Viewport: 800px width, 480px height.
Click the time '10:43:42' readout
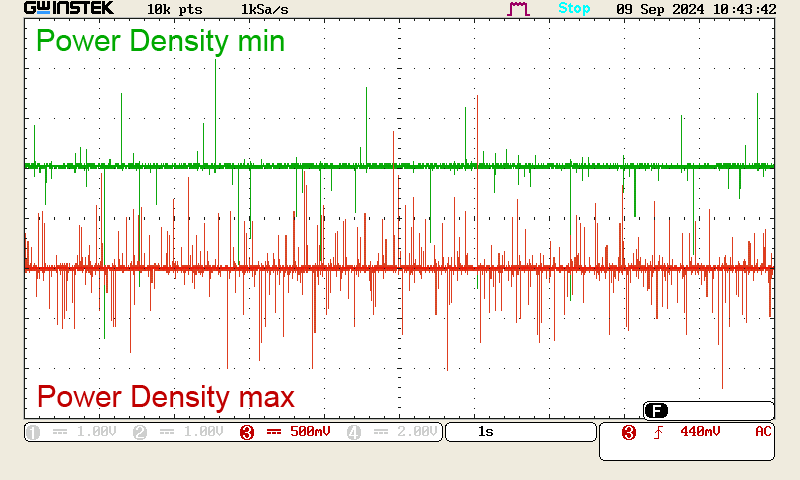tap(747, 9)
